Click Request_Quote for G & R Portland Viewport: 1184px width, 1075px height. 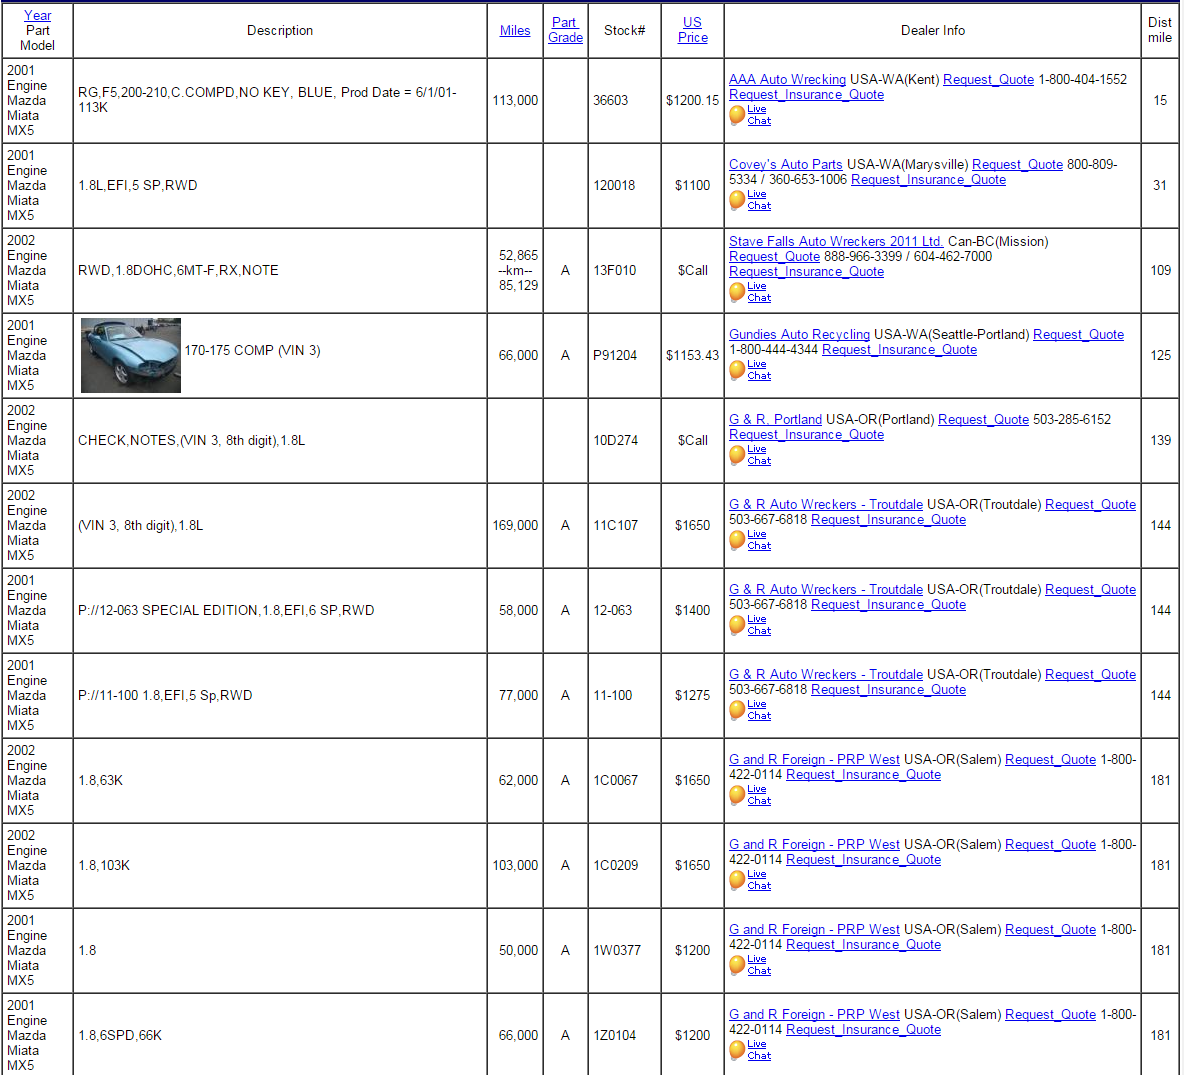(983, 419)
